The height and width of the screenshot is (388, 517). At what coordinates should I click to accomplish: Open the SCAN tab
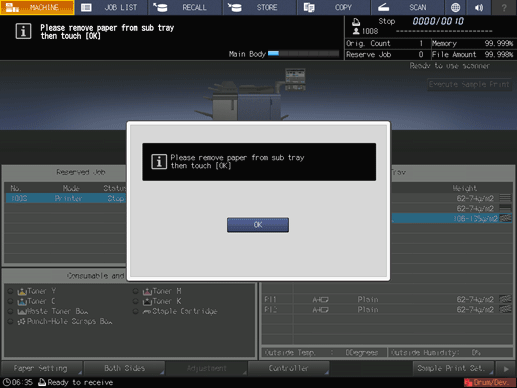pyautogui.click(x=408, y=7)
